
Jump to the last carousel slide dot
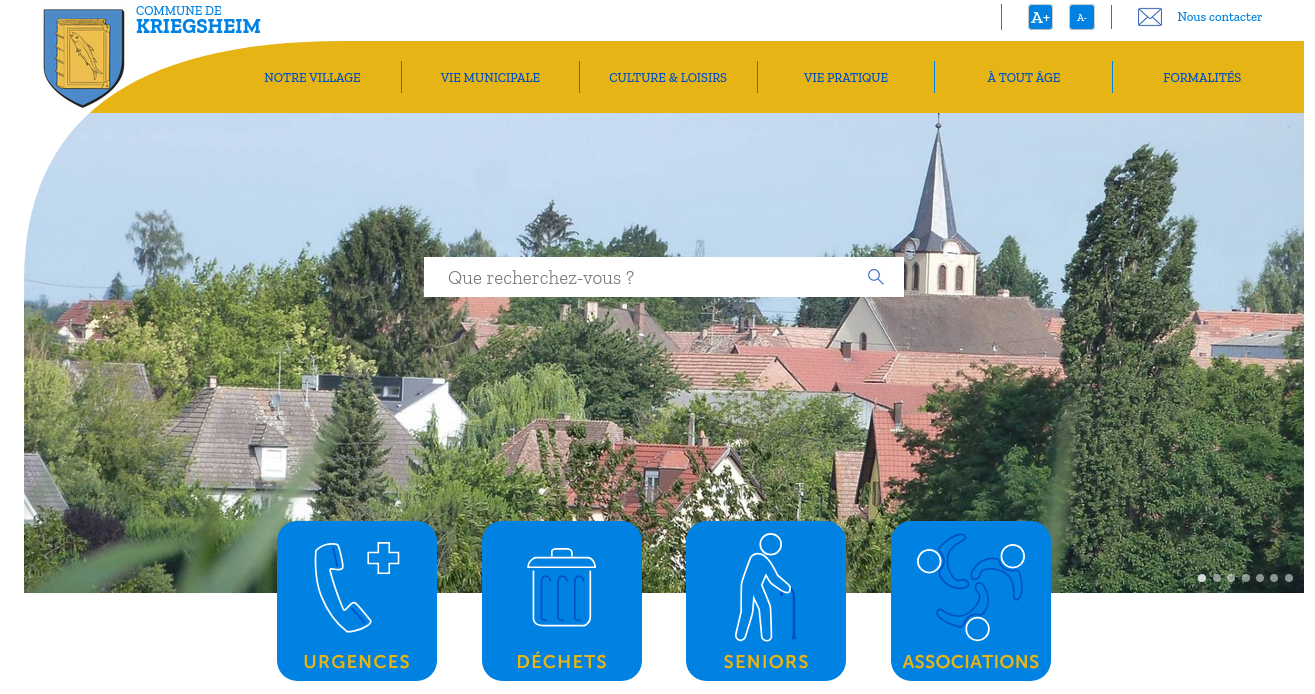[x=1289, y=578]
